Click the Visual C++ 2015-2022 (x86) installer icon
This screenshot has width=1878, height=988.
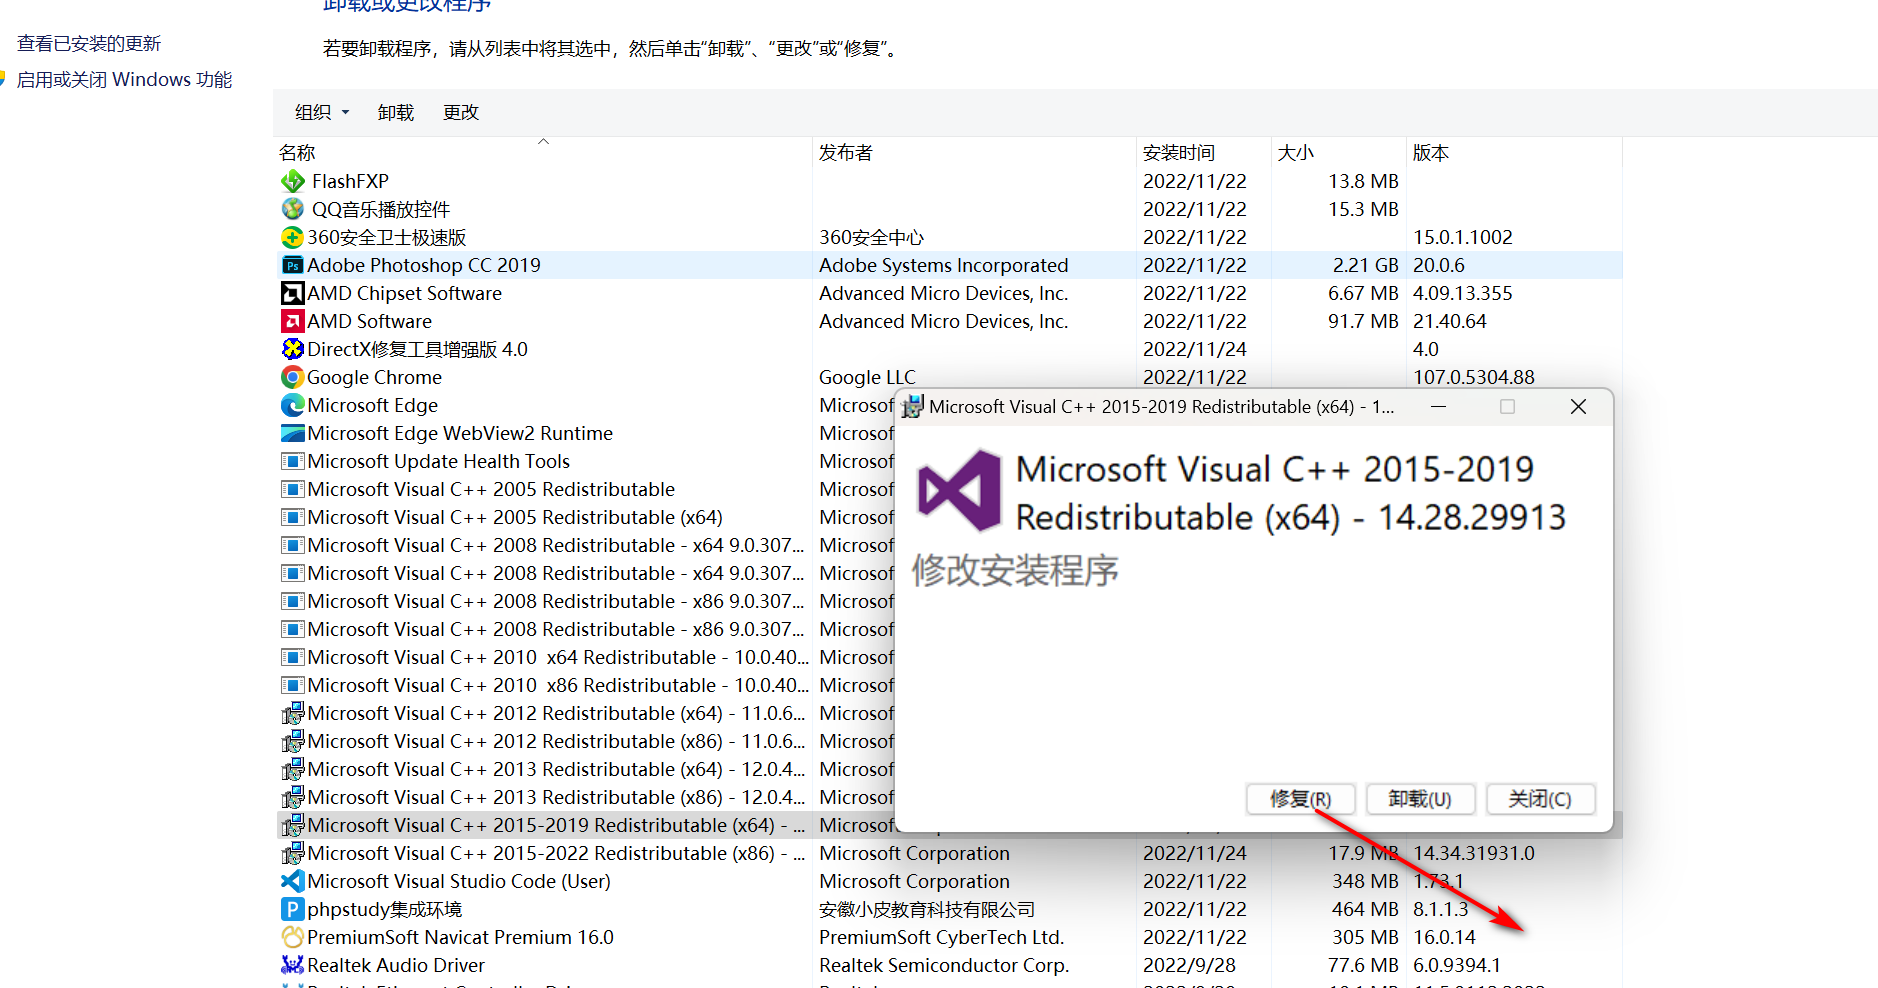click(292, 853)
